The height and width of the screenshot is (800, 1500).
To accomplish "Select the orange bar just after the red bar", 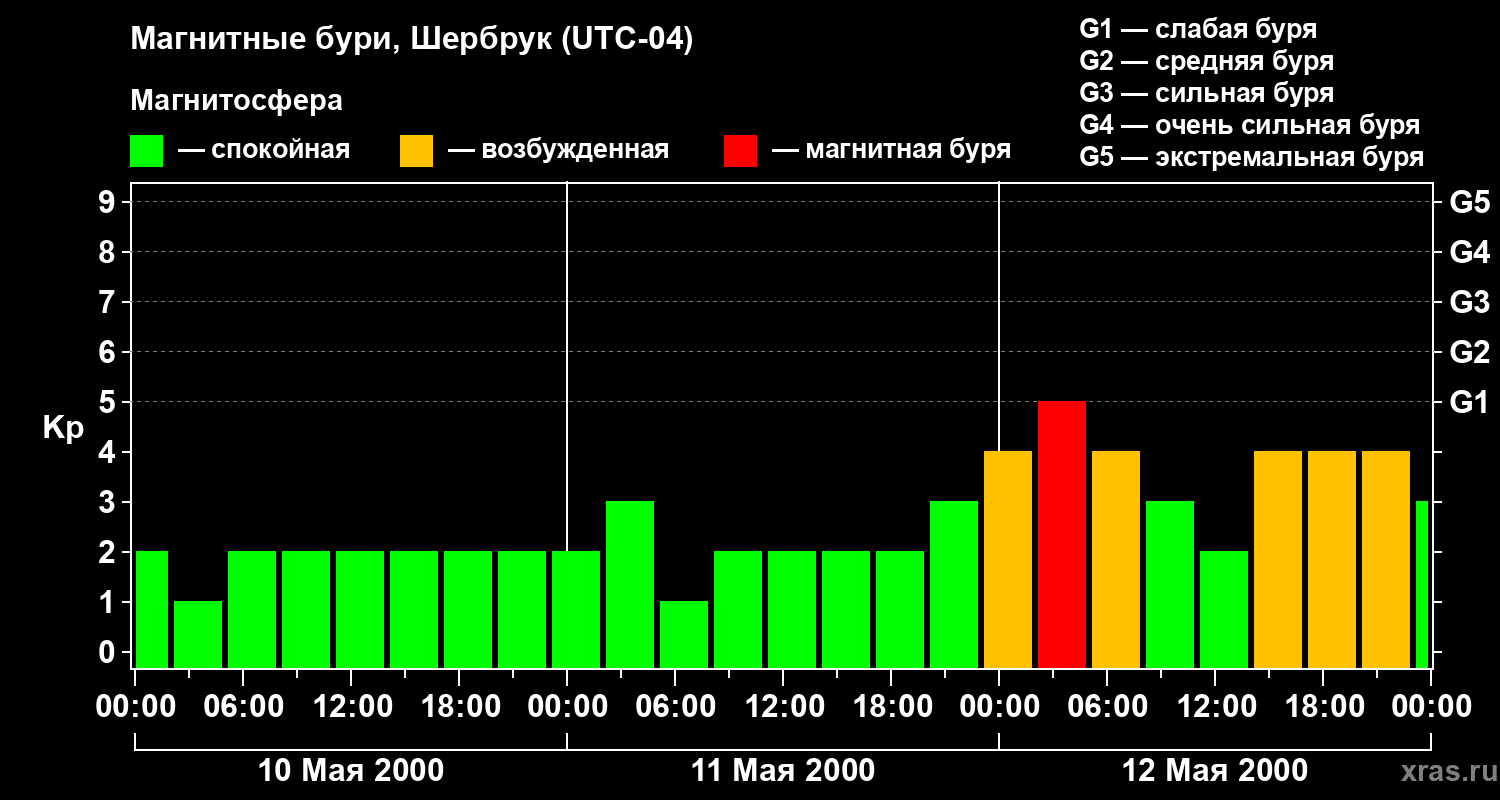I will 1116,559.
